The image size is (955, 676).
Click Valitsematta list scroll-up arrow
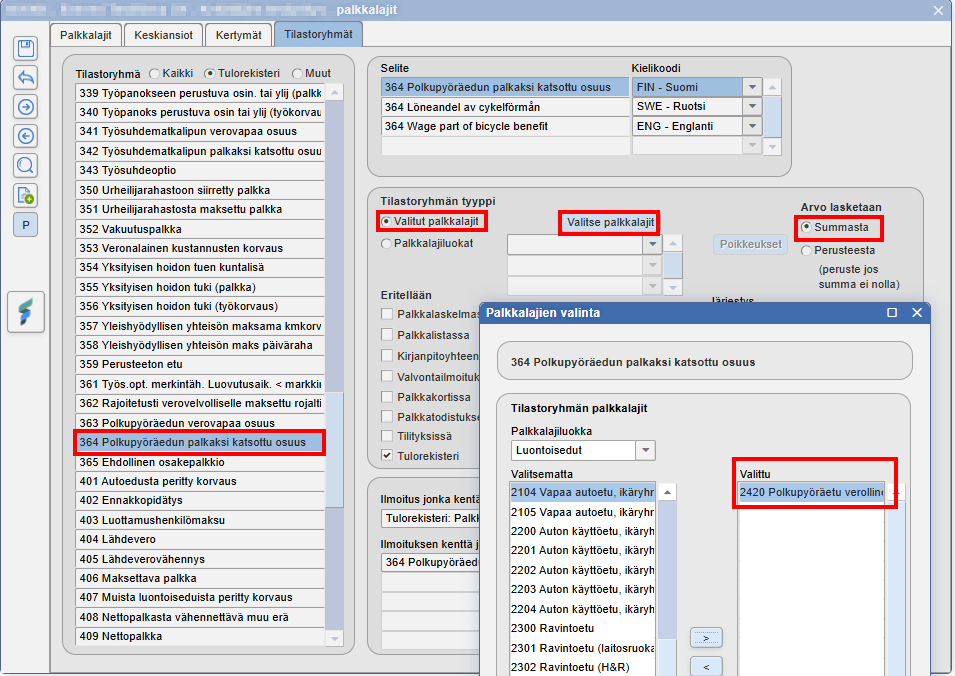pyautogui.click(x=668, y=492)
